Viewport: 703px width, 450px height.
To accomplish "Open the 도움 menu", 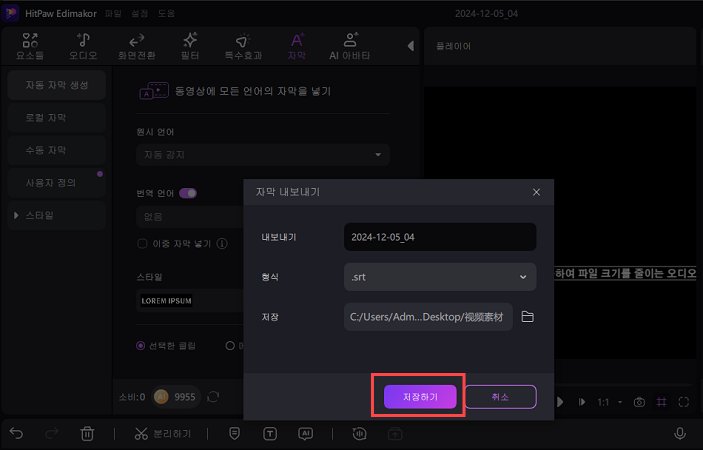I will point(166,13).
